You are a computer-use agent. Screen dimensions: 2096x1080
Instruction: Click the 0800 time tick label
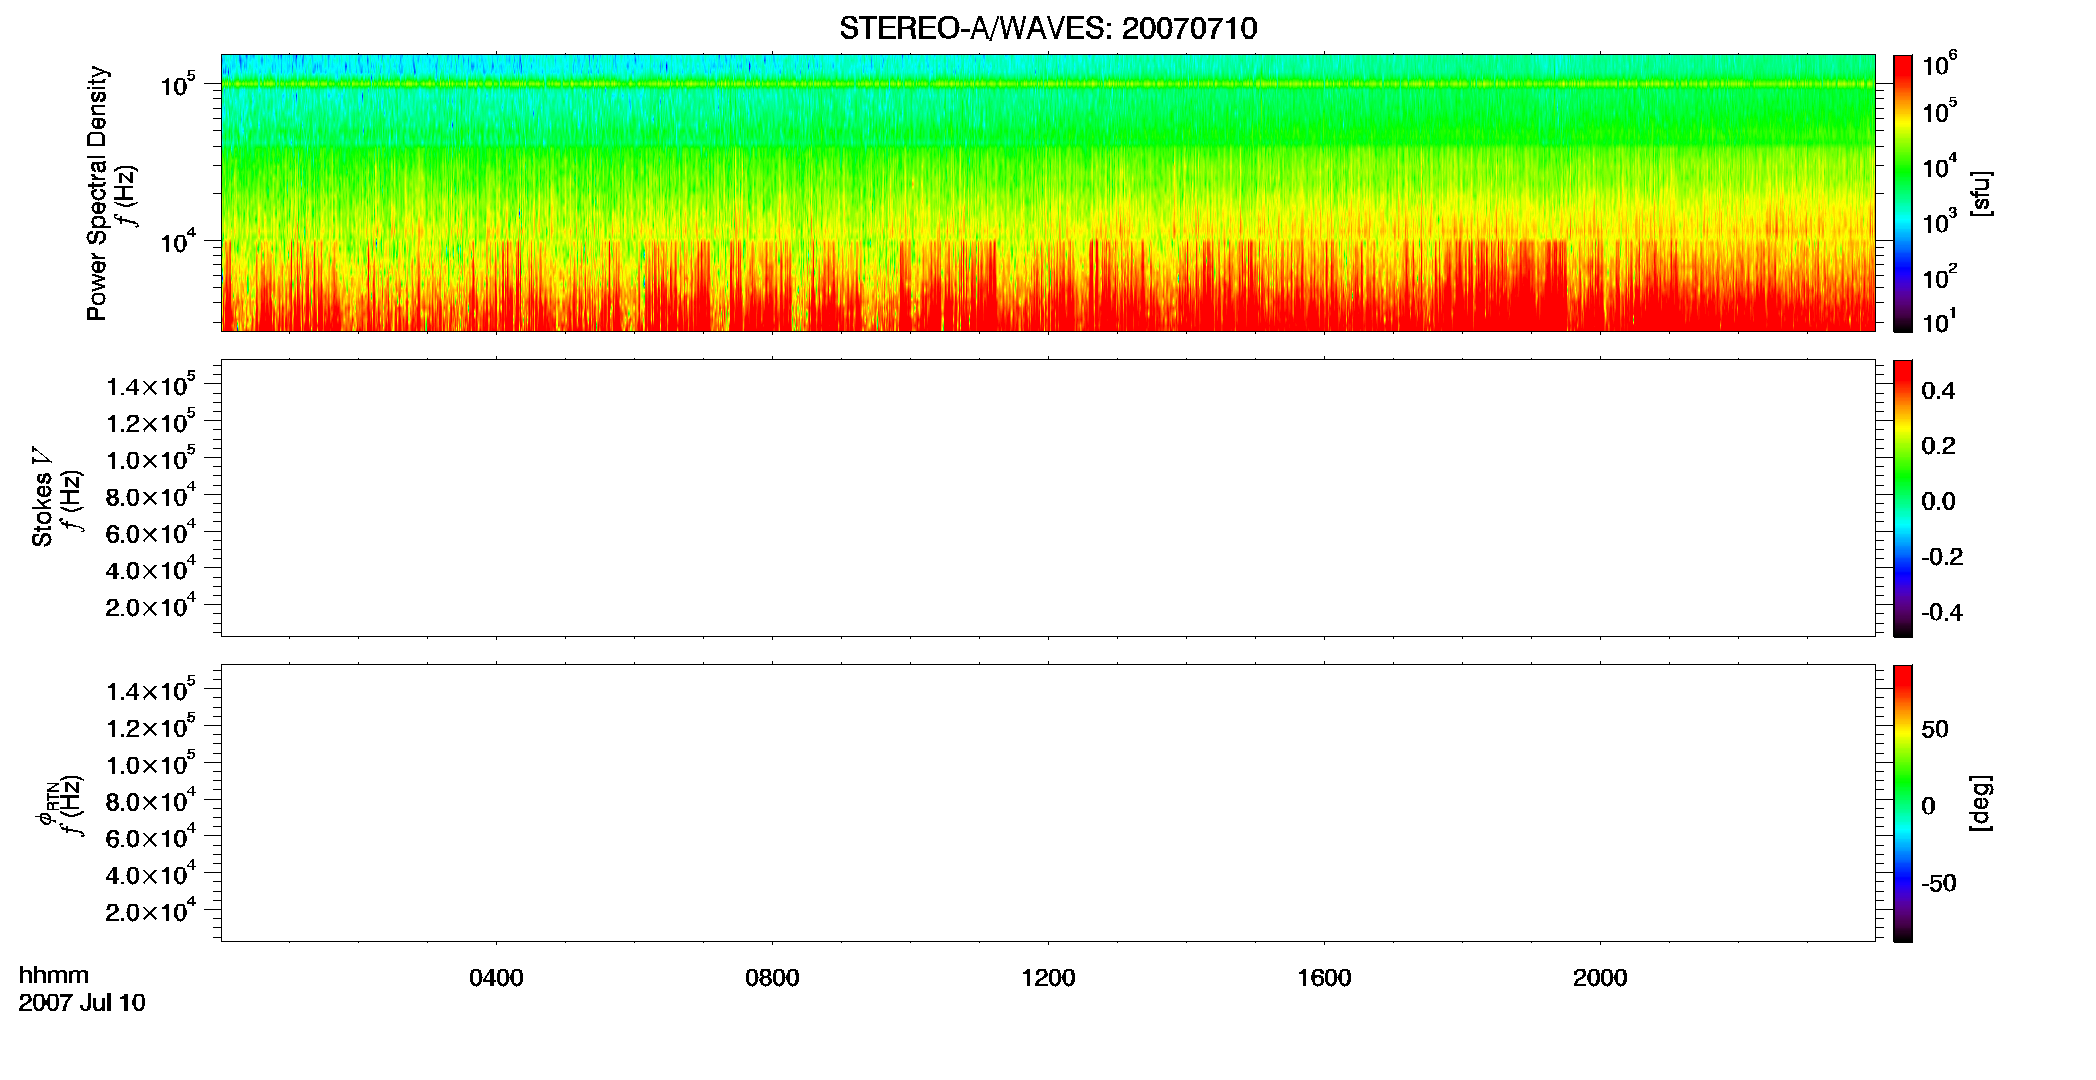pos(772,978)
